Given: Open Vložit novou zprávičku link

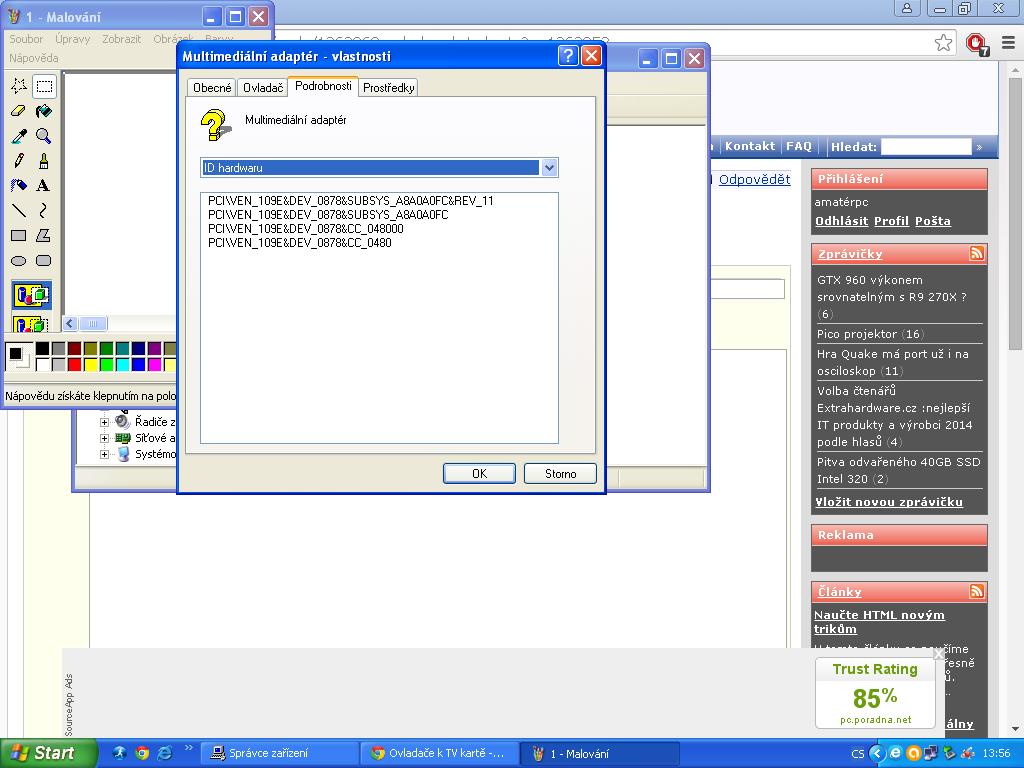Looking at the screenshot, I should pyautogui.click(x=889, y=502).
